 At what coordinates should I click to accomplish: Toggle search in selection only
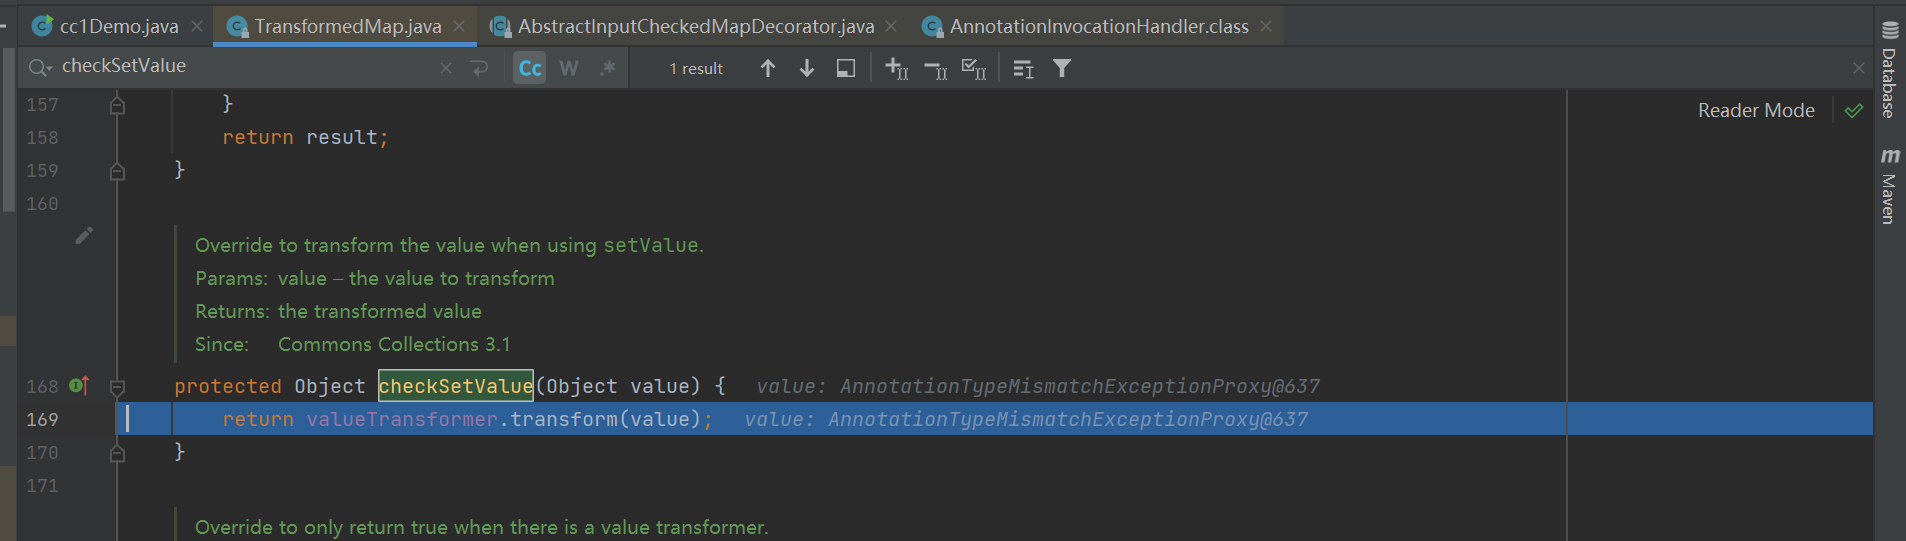tap(846, 68)
